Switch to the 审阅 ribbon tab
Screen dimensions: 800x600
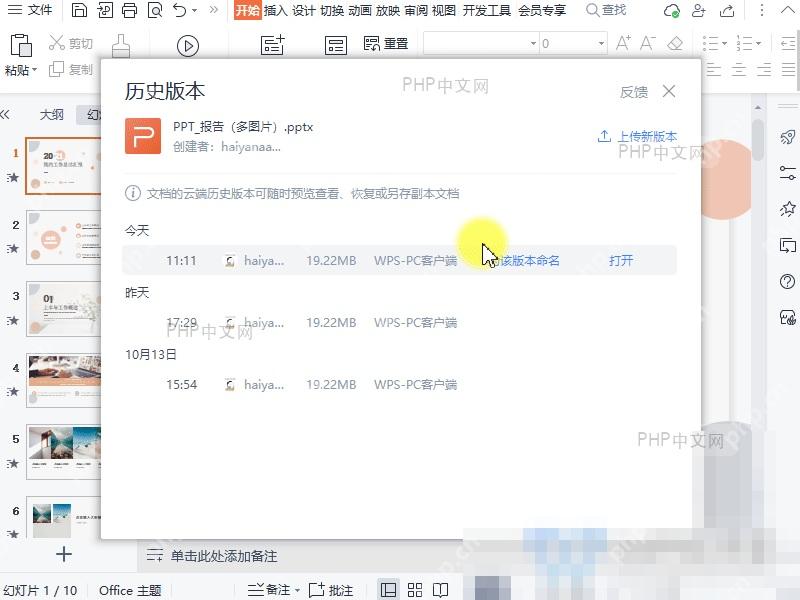[416, 10]
